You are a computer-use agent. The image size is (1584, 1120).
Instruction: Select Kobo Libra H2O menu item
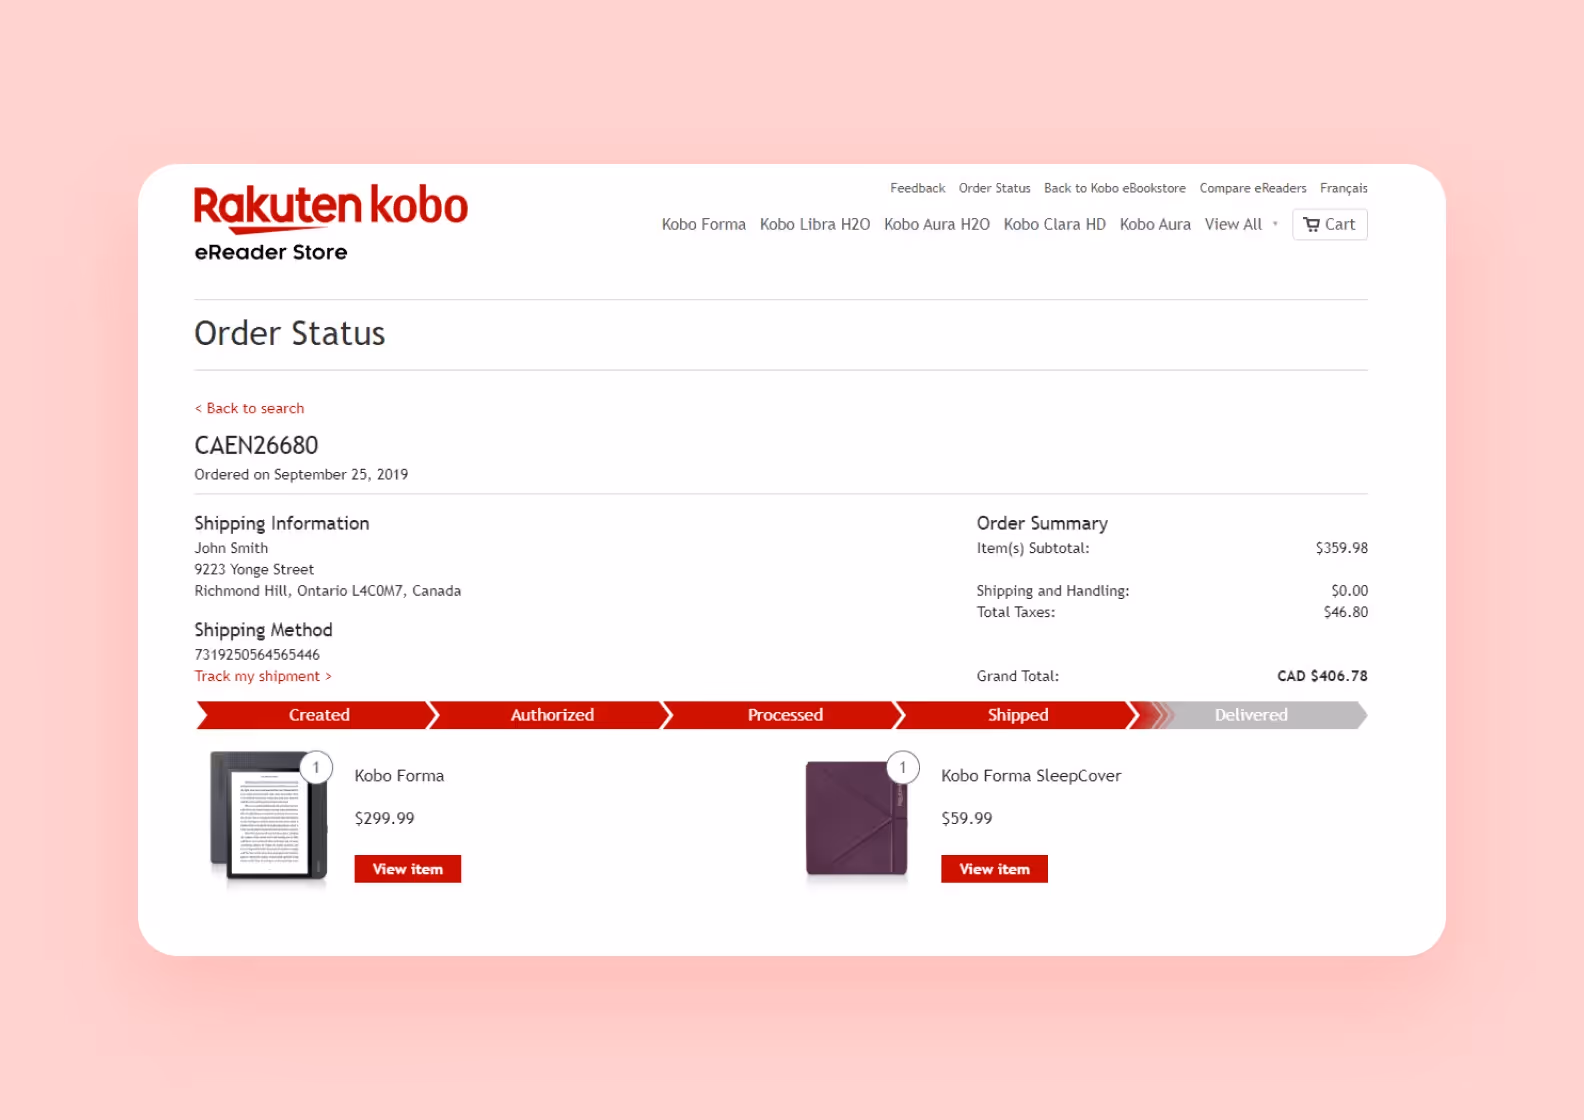(x=814, y=224)
